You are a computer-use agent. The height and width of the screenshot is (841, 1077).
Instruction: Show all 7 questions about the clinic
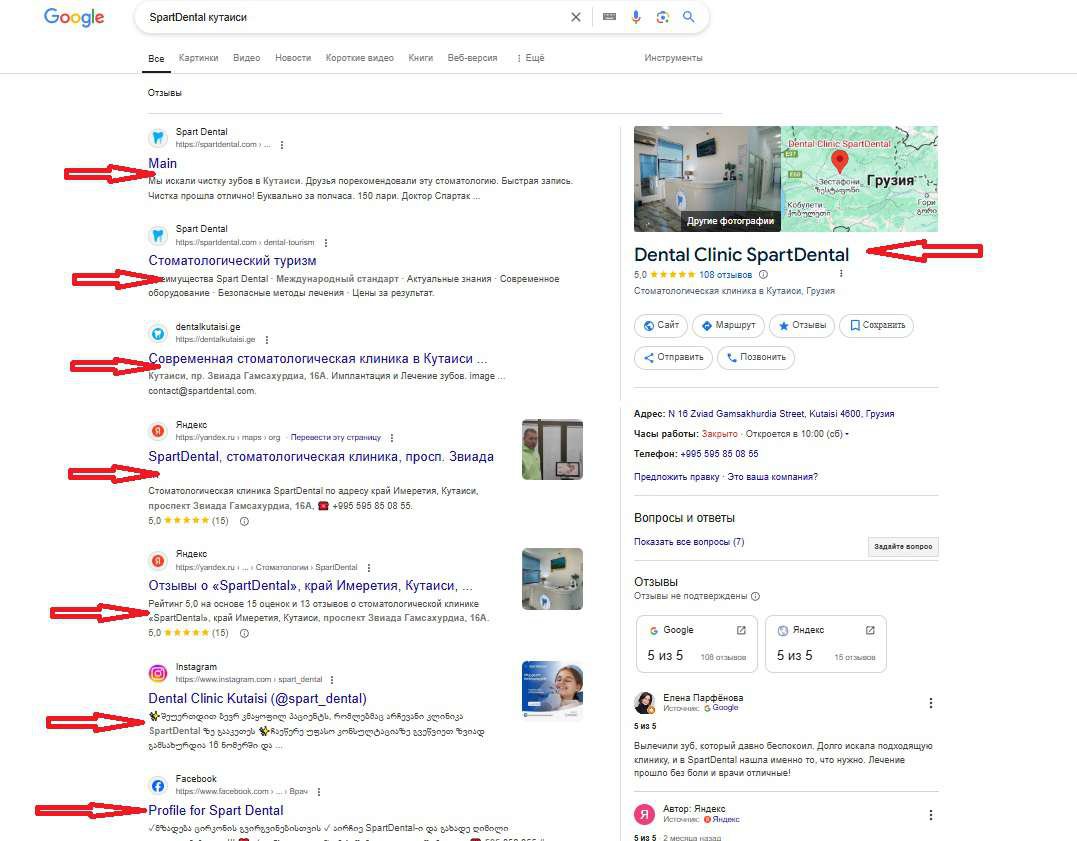coord(691,541)
